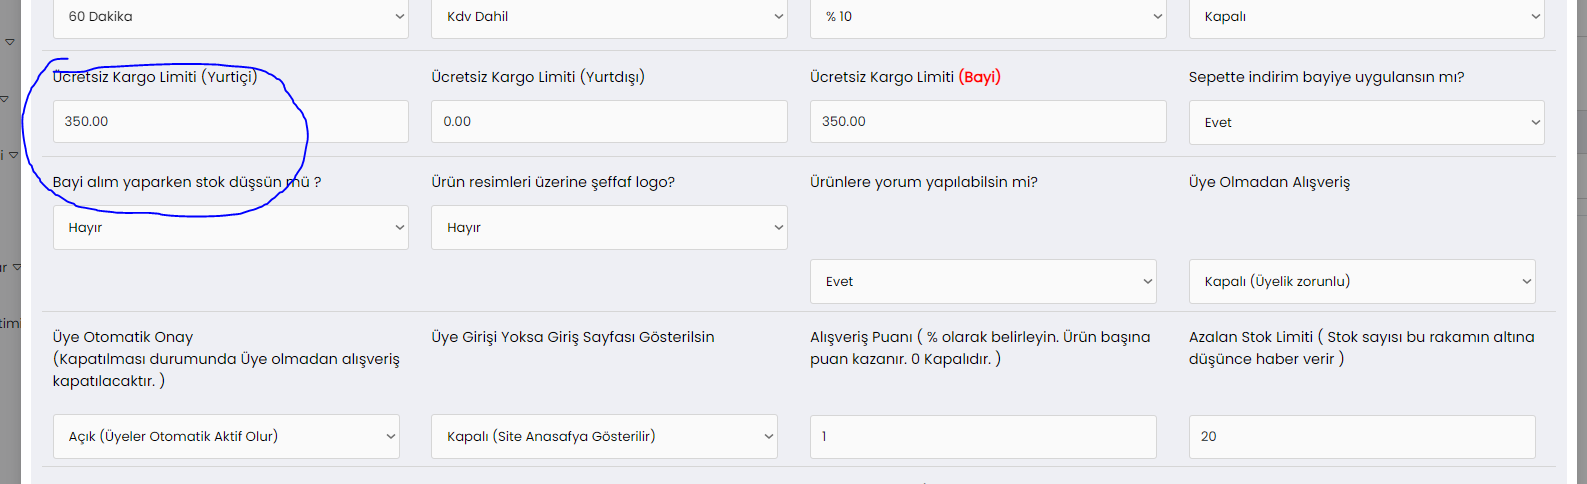Open the 'şeffaf logo' Hayır dropdown

[608, 228]
